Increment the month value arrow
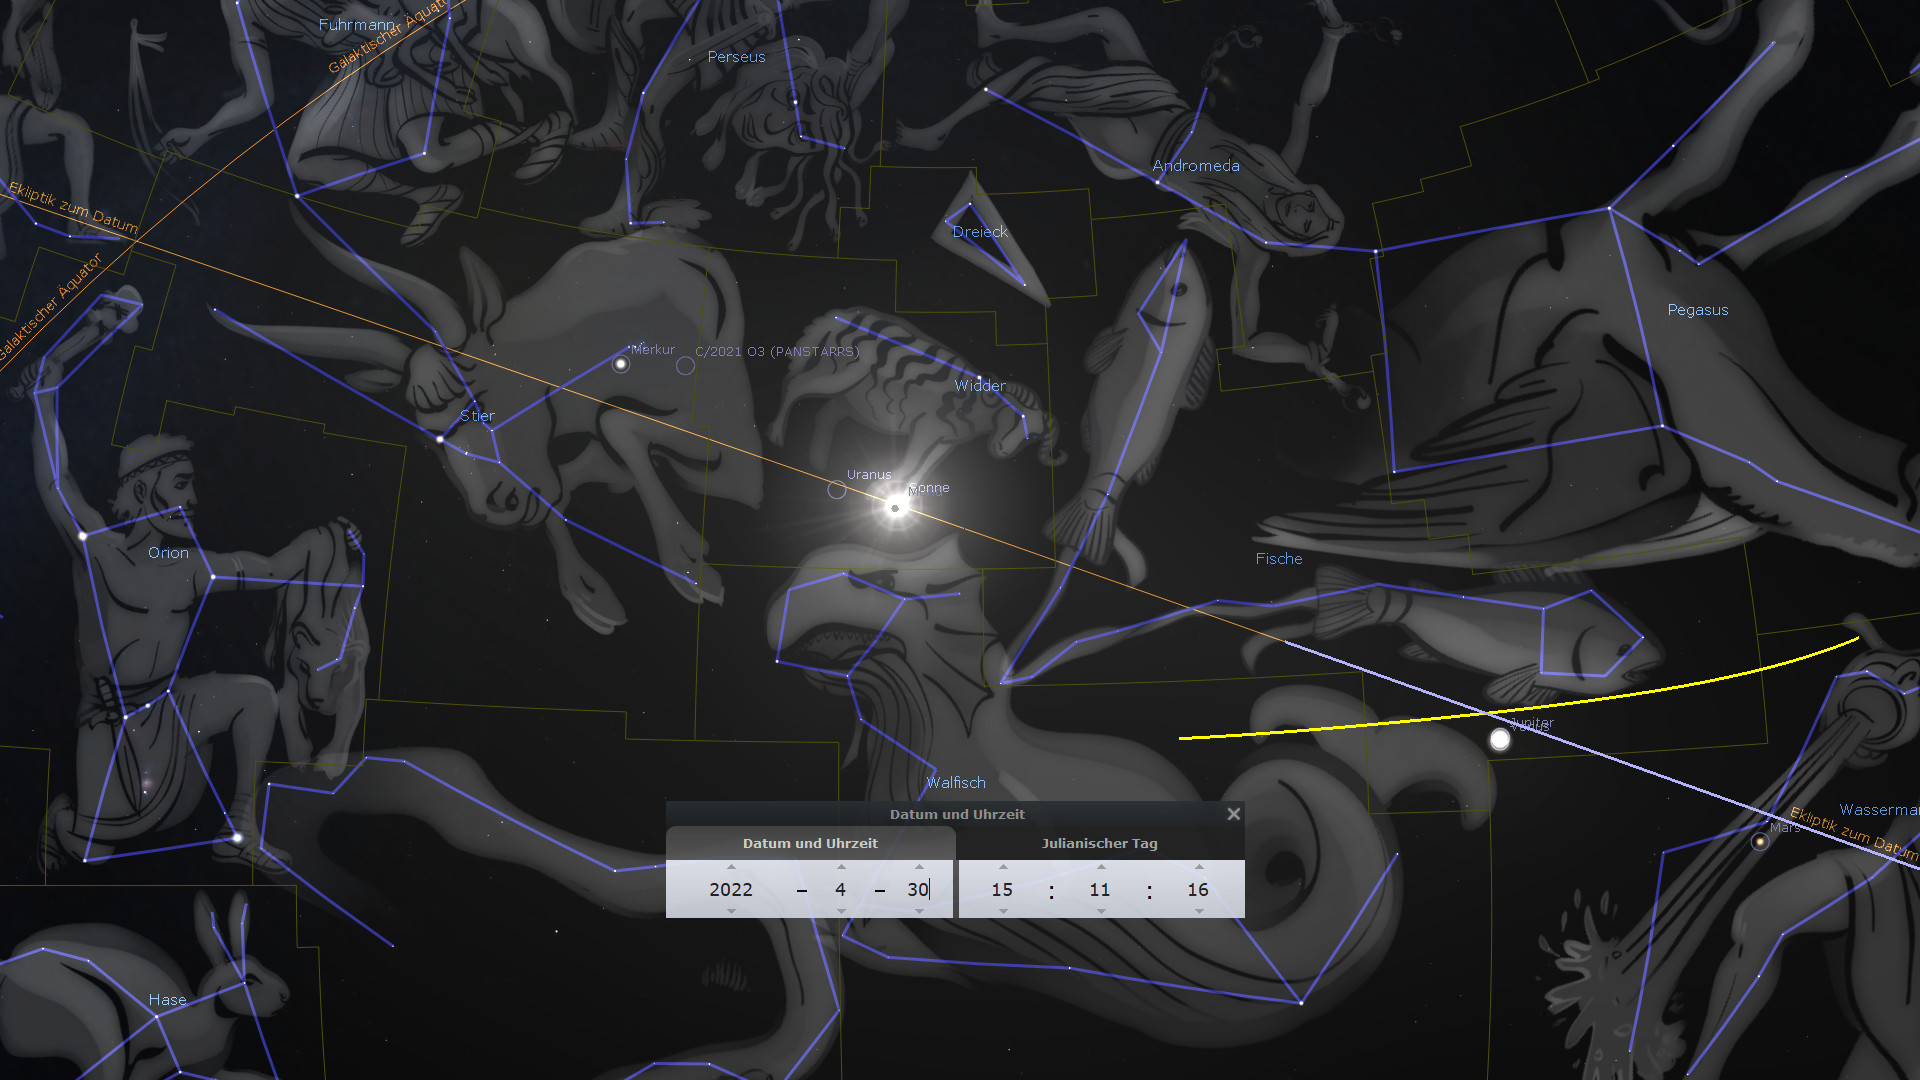The image size is (1920, 1080). coord(841,867)
